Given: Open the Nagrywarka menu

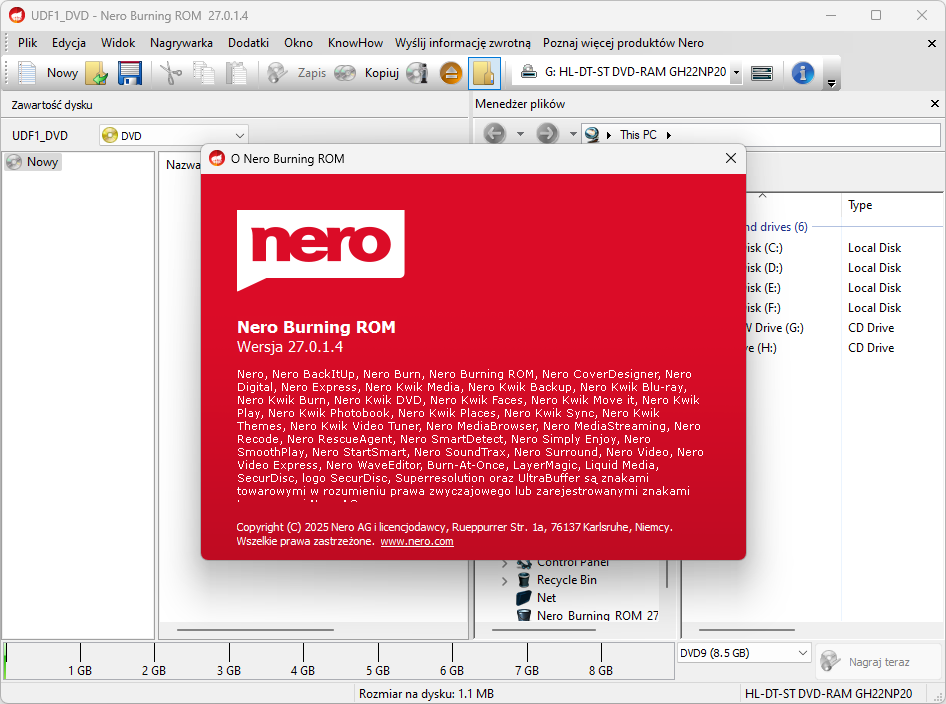Looking at the screenshot, I should click(181, 43).
